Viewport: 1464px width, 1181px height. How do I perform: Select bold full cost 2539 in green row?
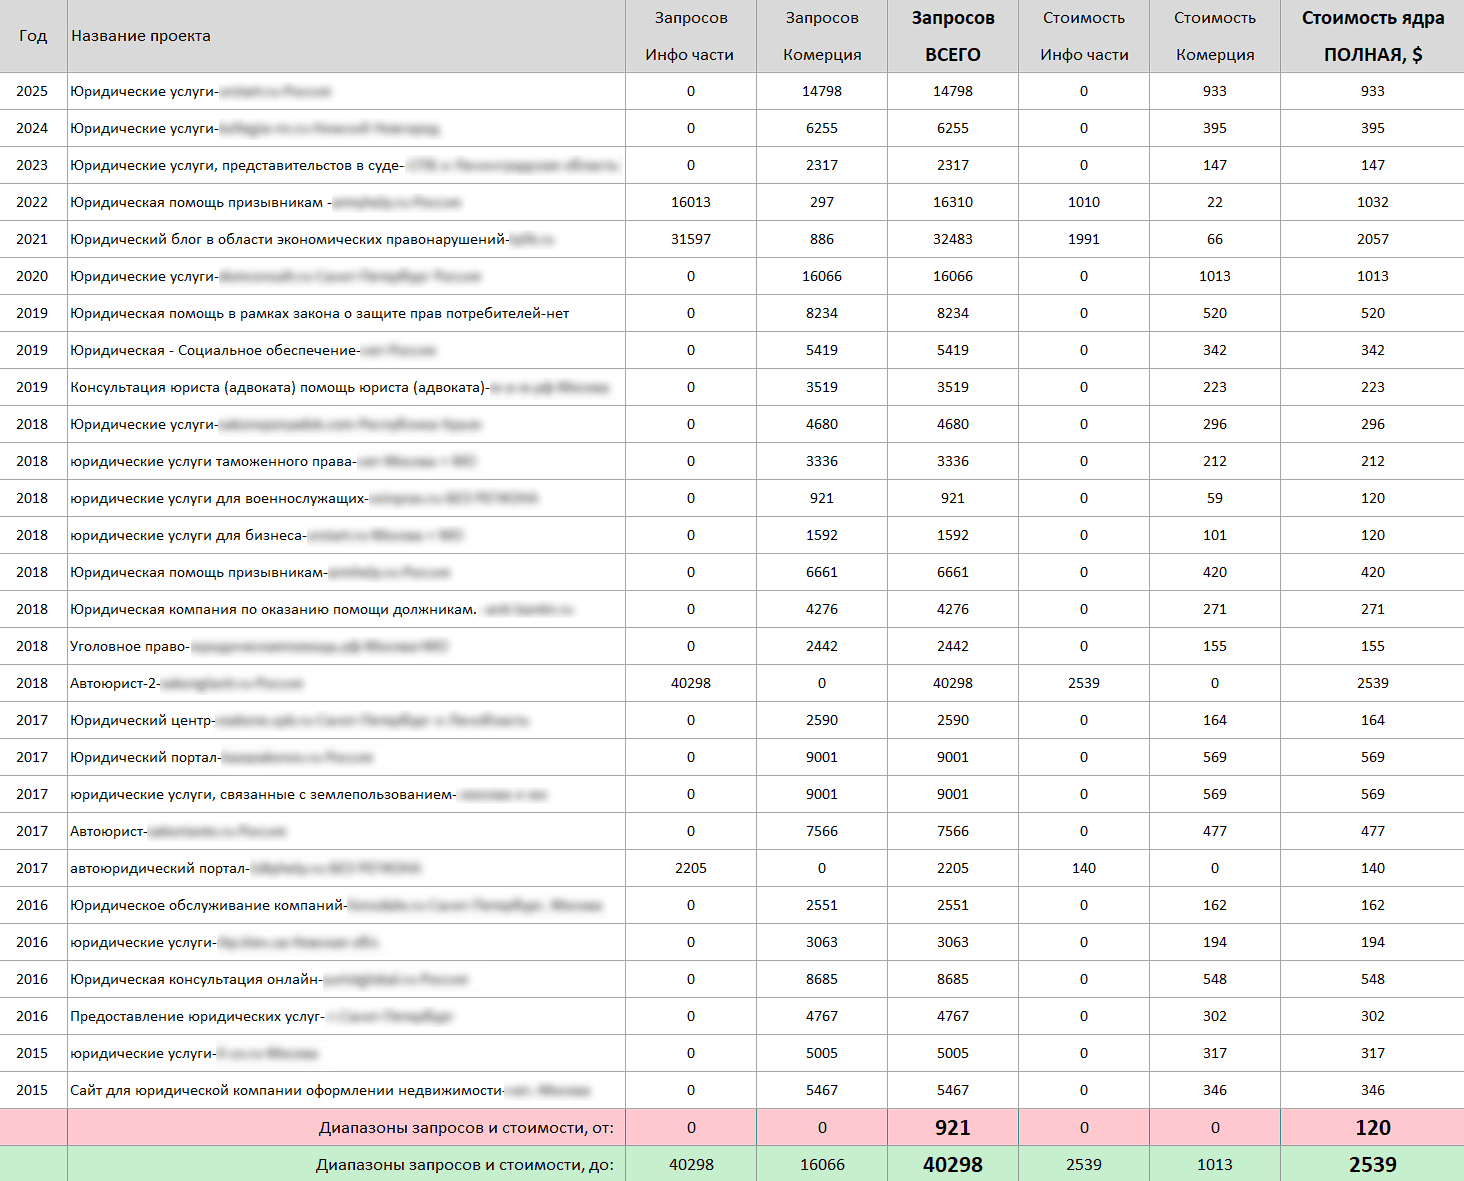pyautogui.click(x=1372, y=1165)
